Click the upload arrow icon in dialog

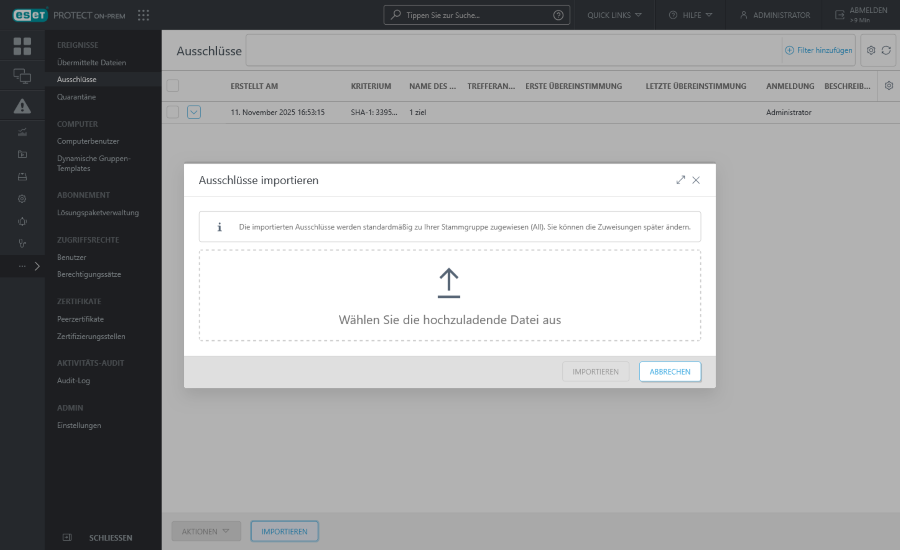(x=449, y=283)
